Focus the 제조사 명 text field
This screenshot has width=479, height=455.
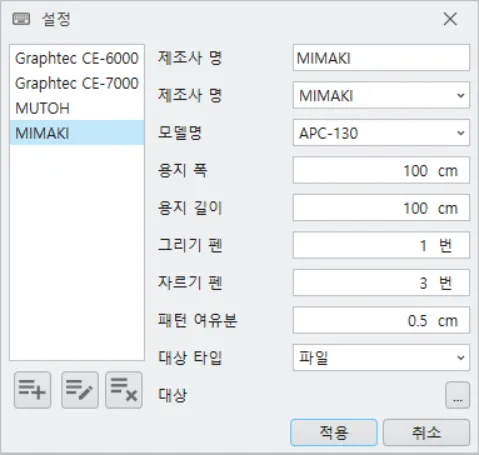[381, 58]
